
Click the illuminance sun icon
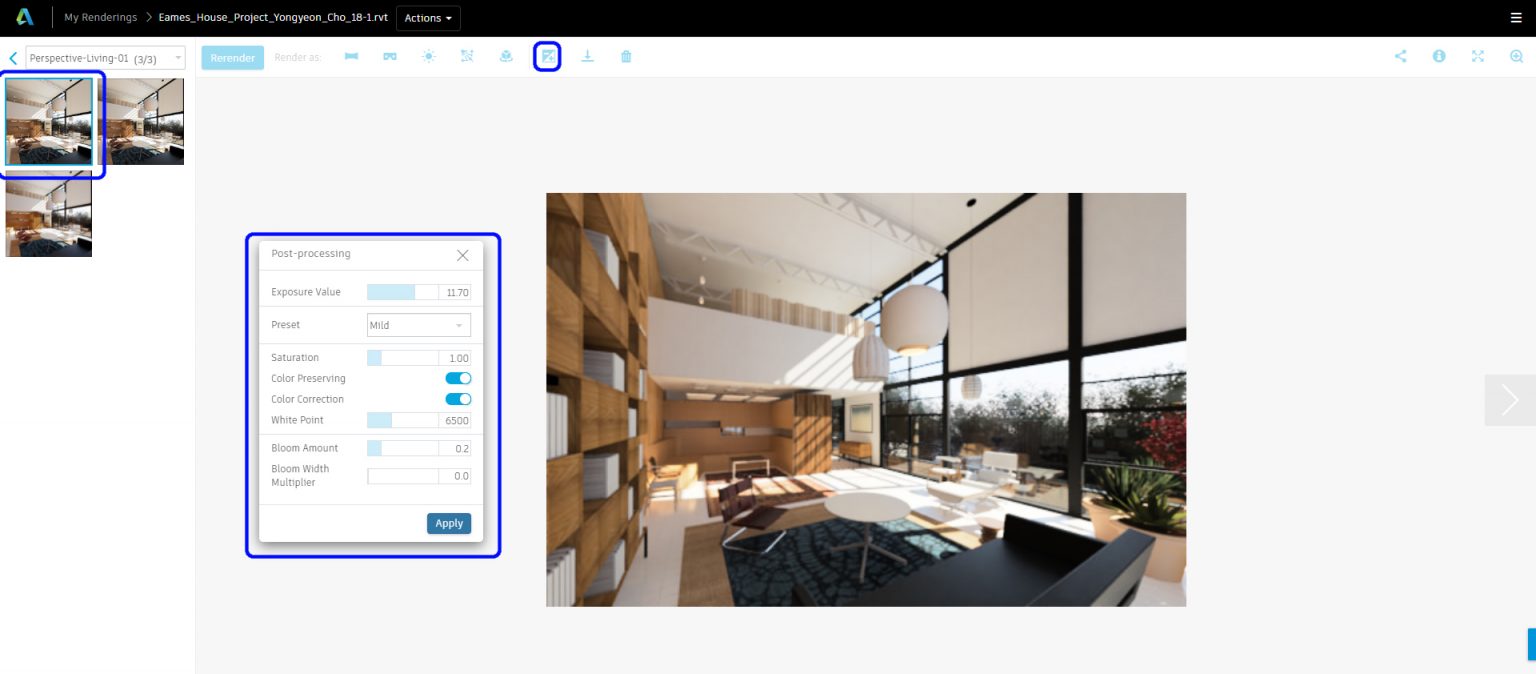point(428,57)
